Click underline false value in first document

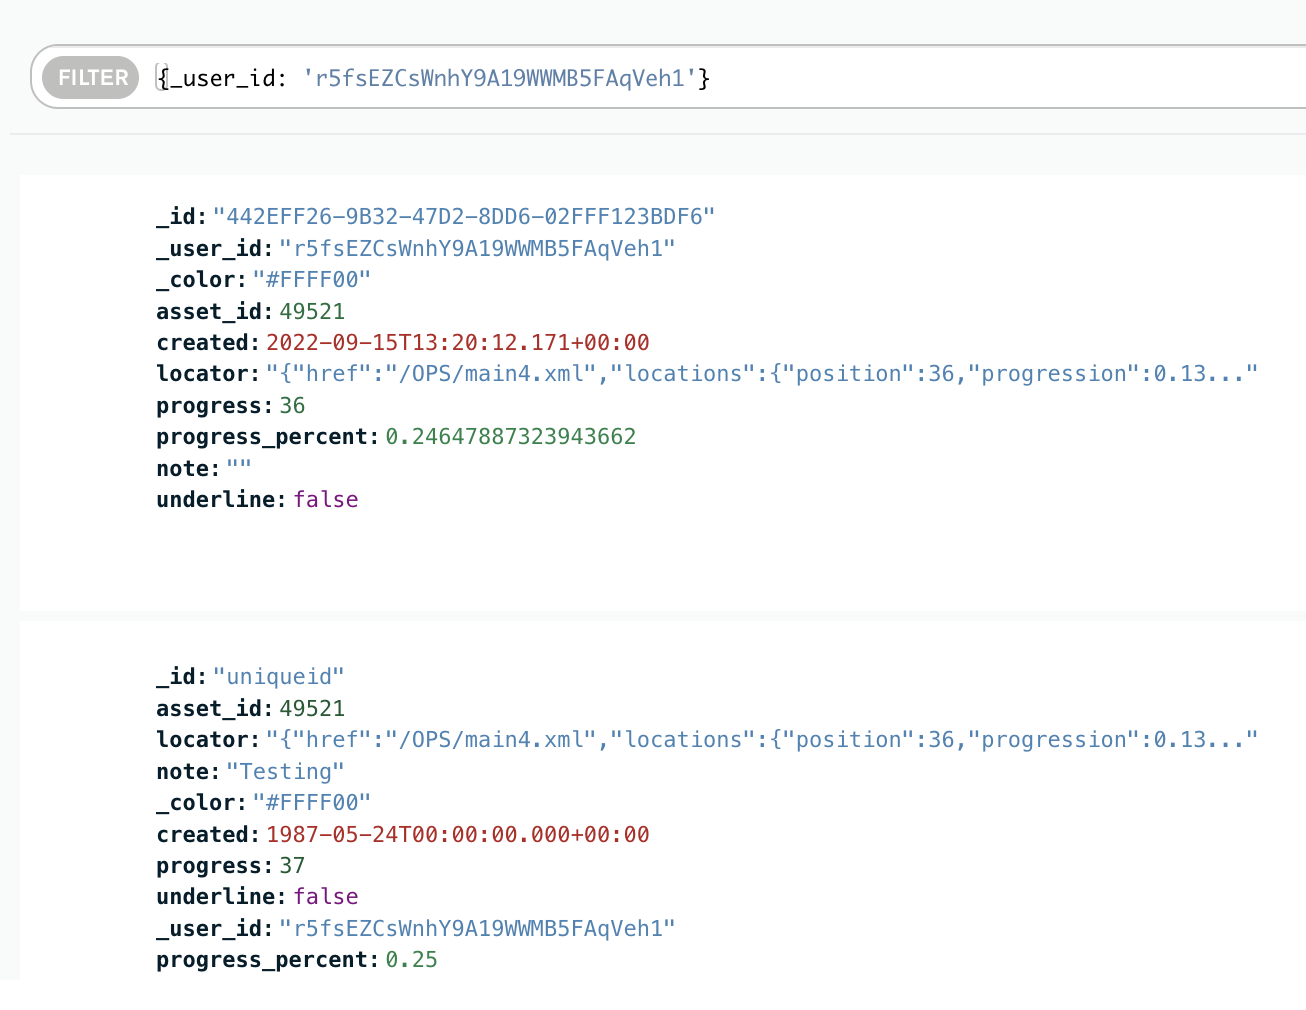point(325,500)
